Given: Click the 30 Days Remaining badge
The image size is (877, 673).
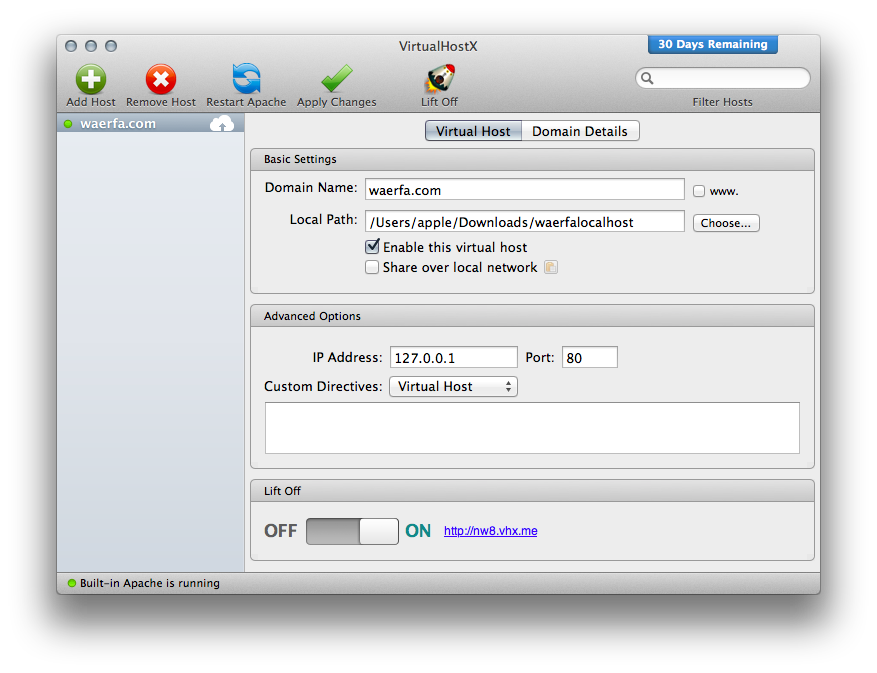Looking at the screenshot, I should [x=713, y=44].
